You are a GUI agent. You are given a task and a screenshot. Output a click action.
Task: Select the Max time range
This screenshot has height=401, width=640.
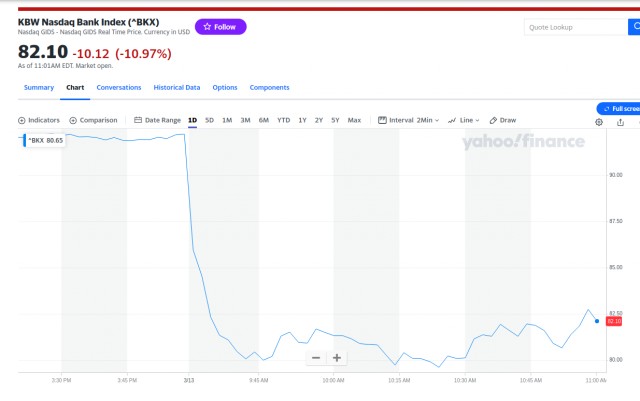pos(354,120)
